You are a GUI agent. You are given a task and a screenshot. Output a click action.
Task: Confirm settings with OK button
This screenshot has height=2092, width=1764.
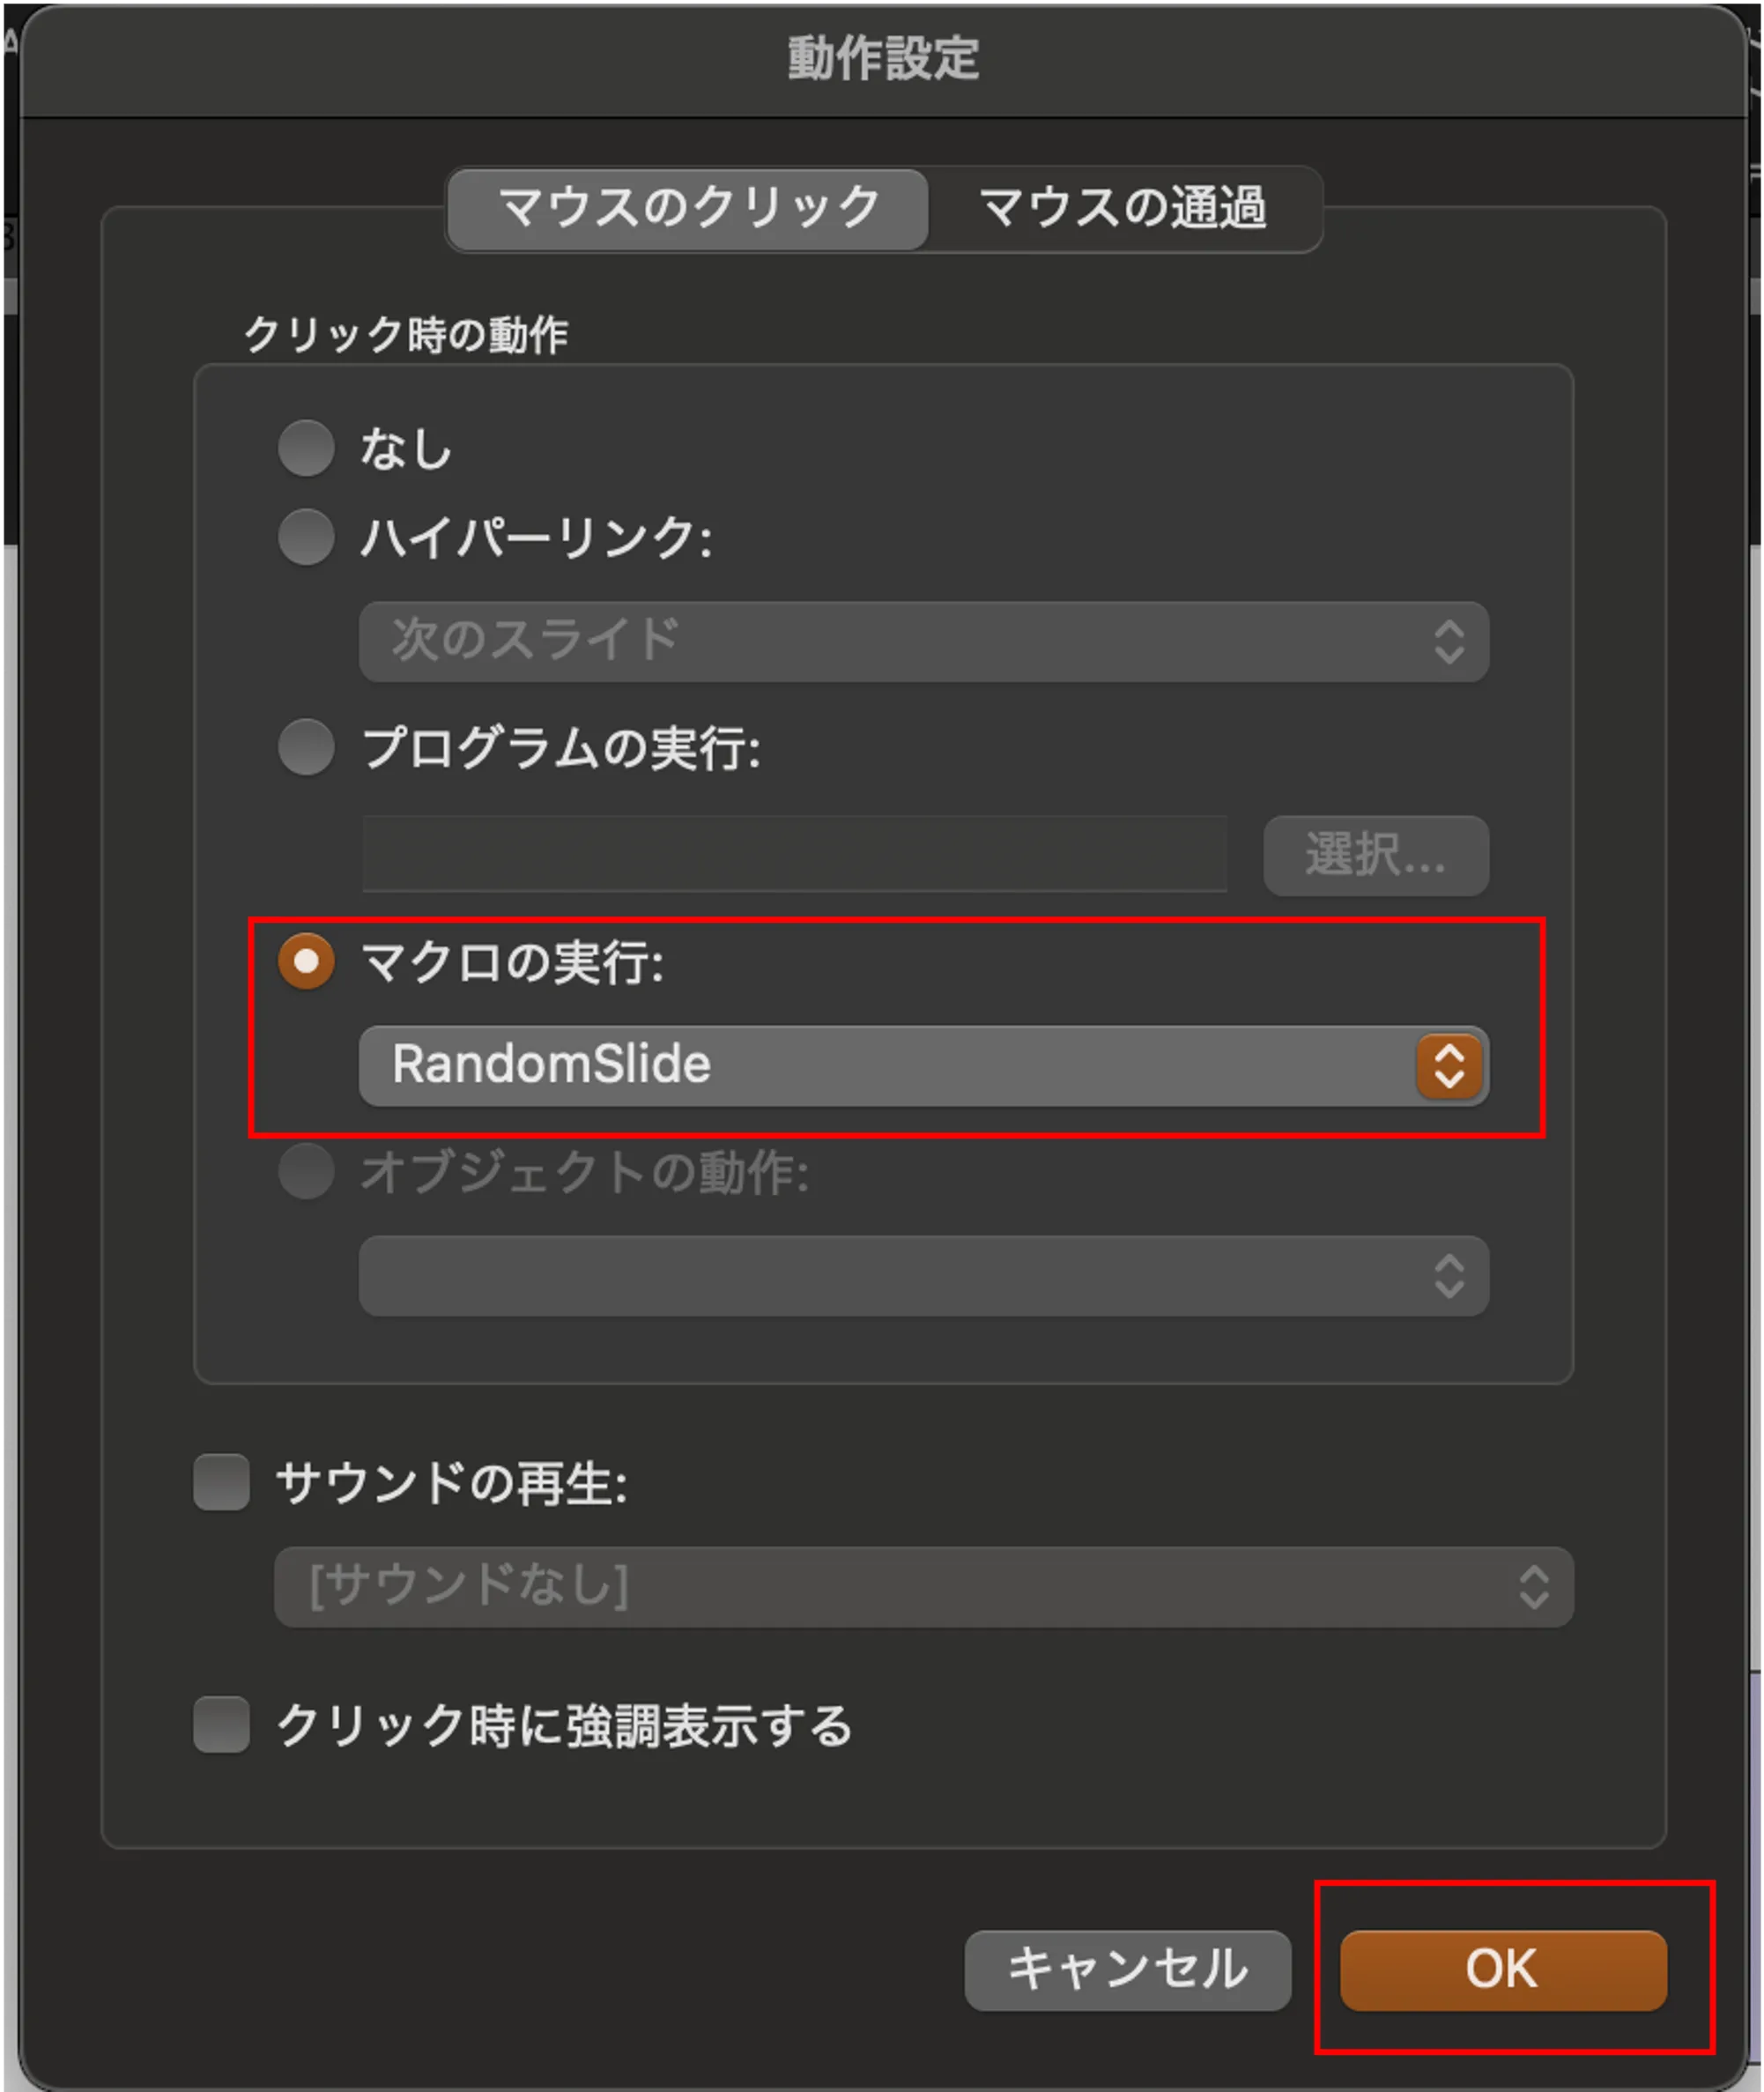(x=1502, y=1969)
